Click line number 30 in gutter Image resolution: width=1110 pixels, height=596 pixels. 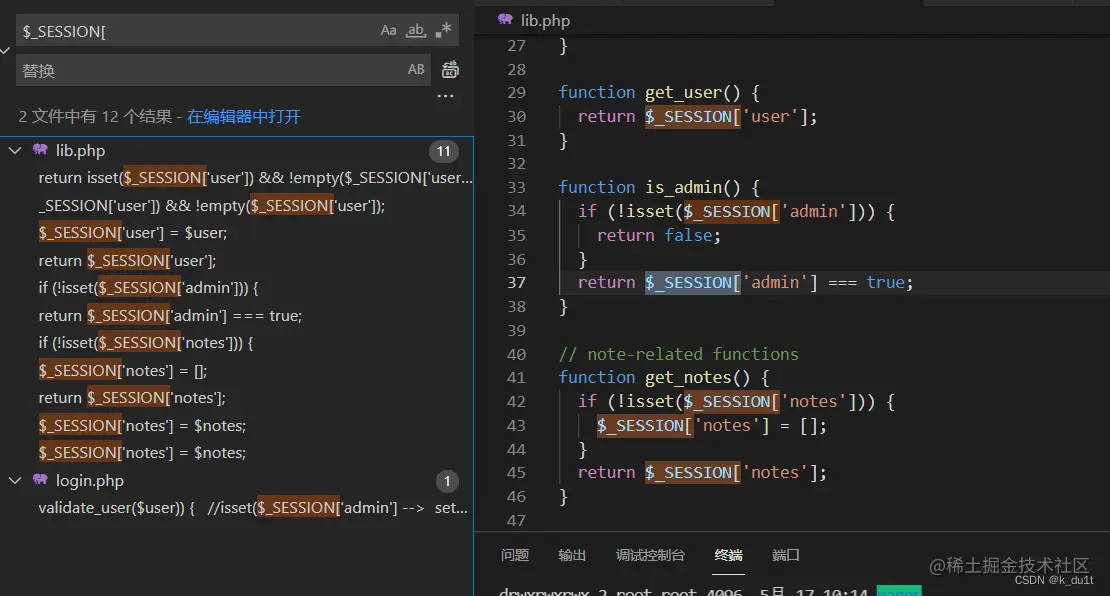tap(516, 117)
